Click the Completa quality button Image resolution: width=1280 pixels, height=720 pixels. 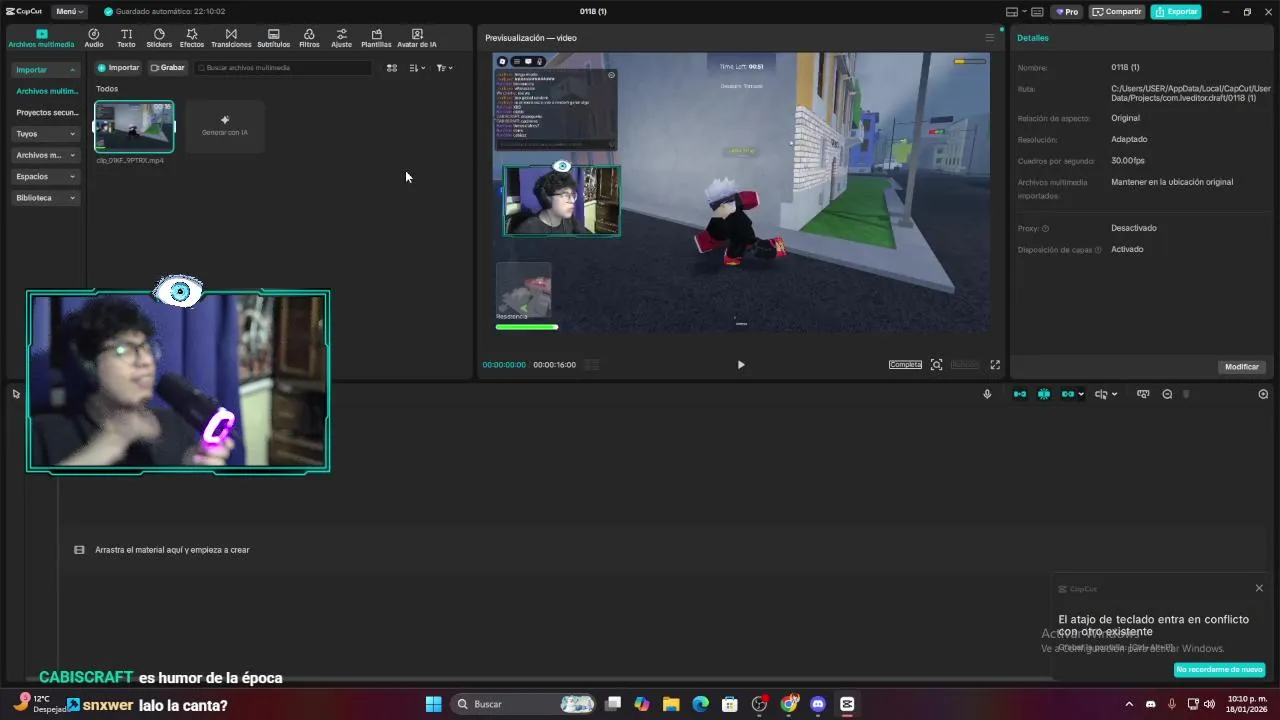point(905,365)
